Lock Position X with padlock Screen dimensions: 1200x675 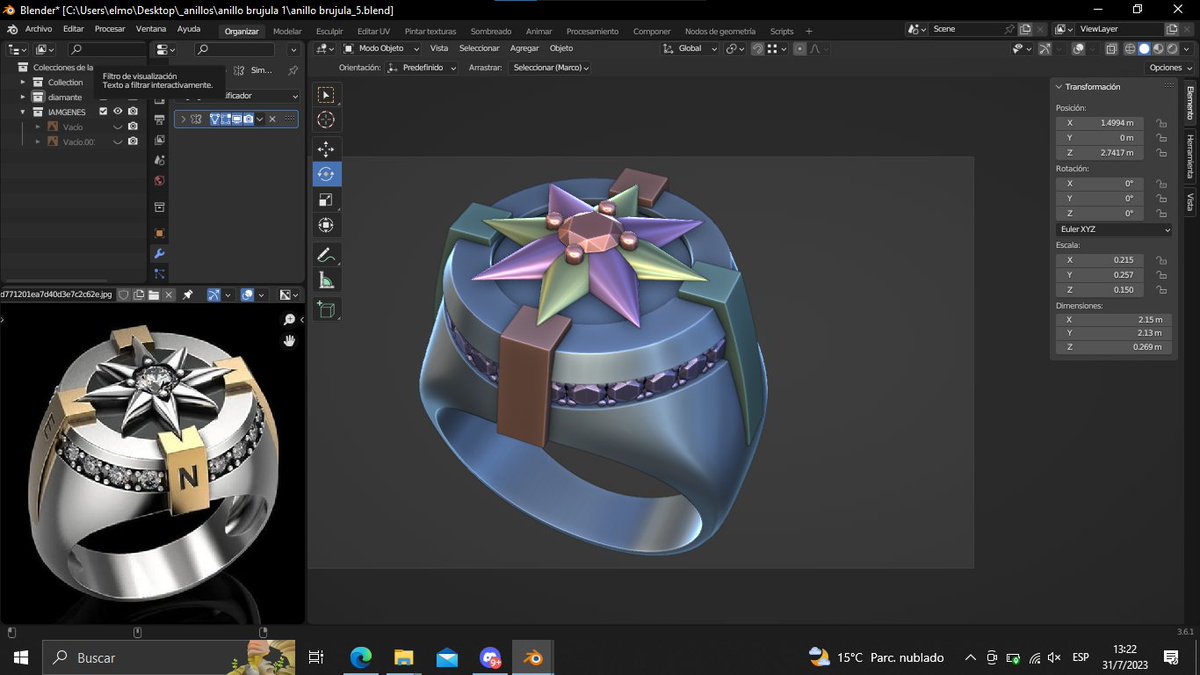1161,123
